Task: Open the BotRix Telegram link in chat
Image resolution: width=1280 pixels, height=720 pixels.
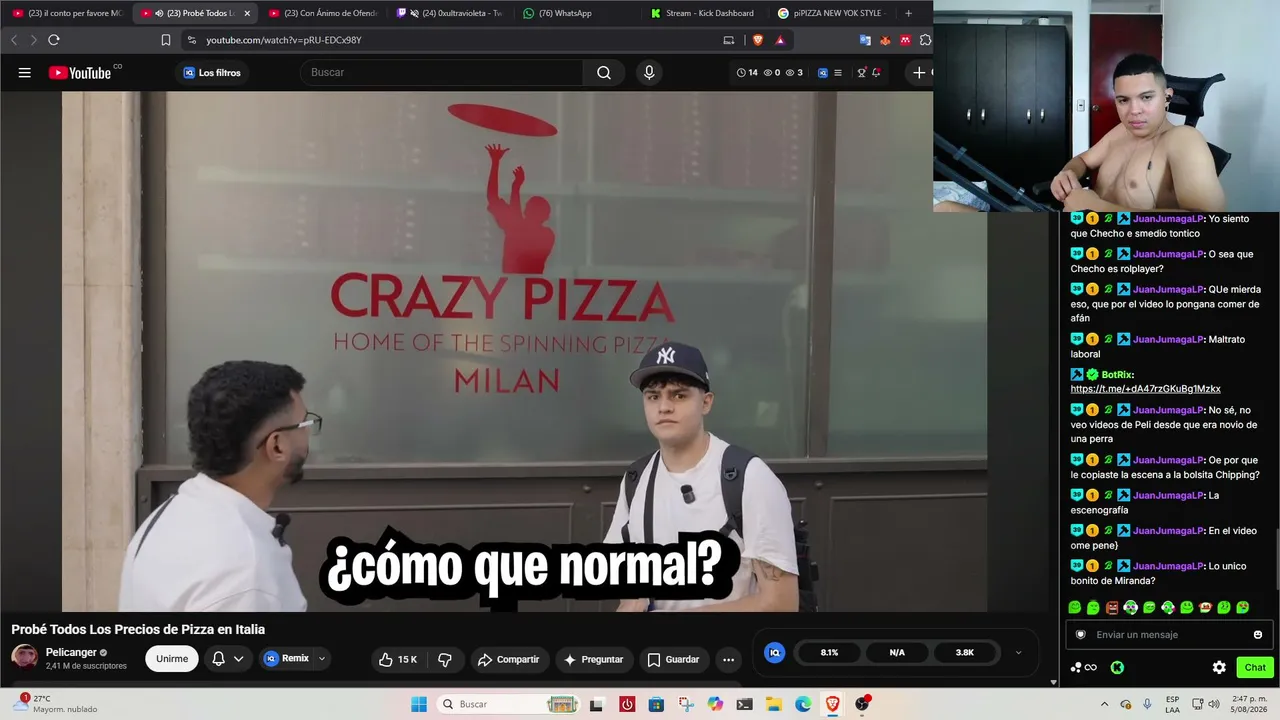Action: 1145,389
